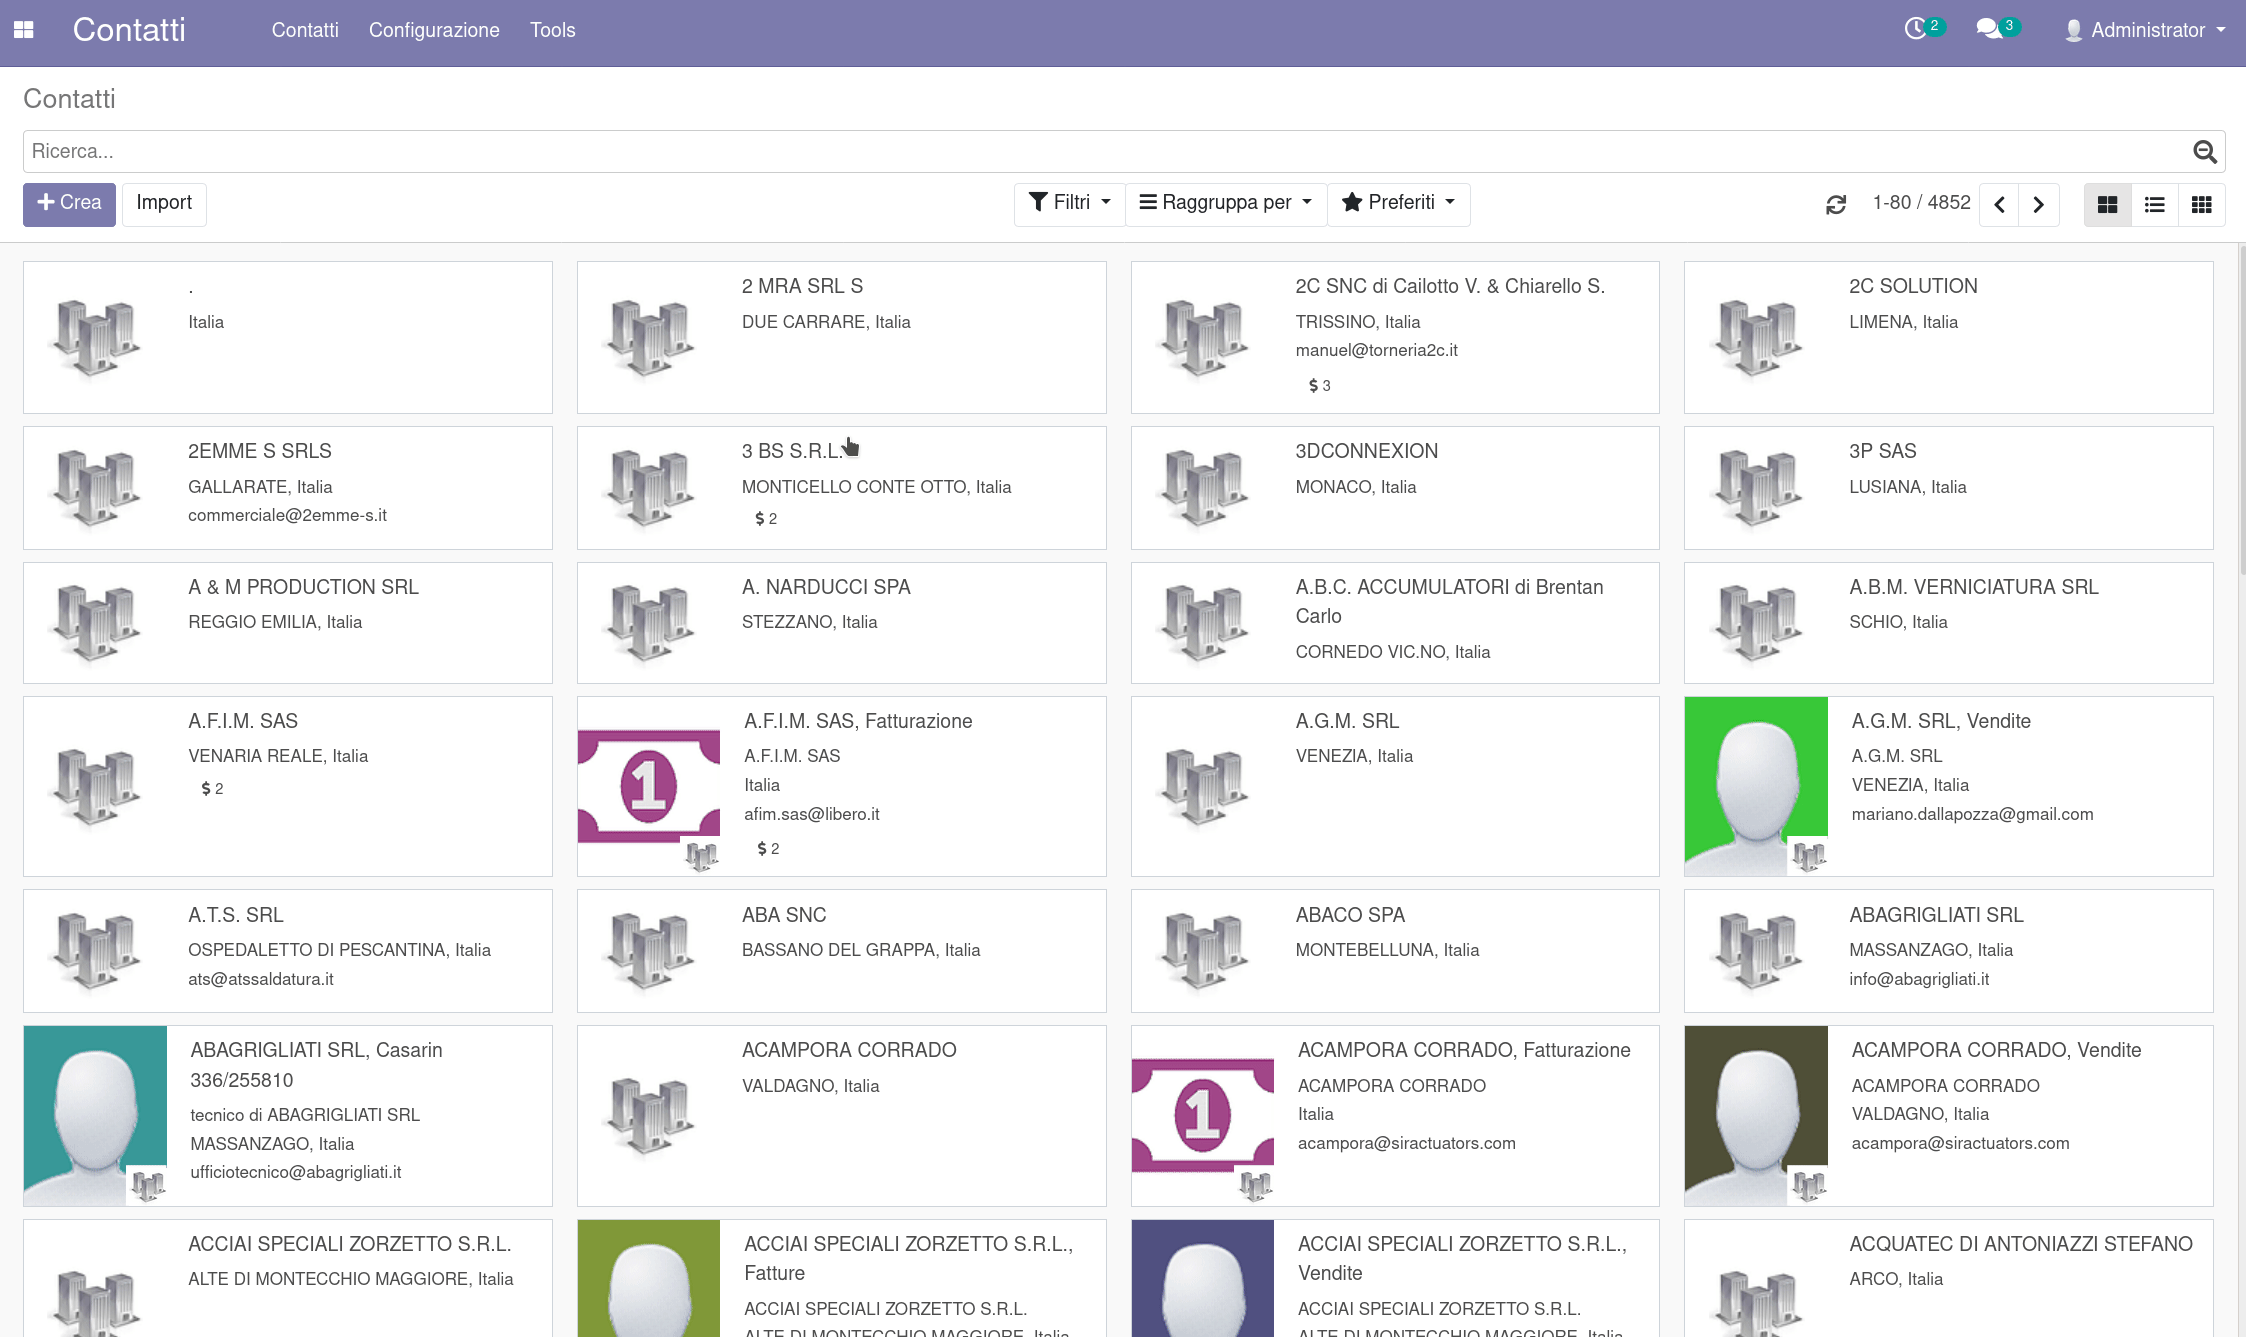Go to previous page of contacts
The width and height of the screenshot is (2246, 1337).
click(x=1999, y=204)
